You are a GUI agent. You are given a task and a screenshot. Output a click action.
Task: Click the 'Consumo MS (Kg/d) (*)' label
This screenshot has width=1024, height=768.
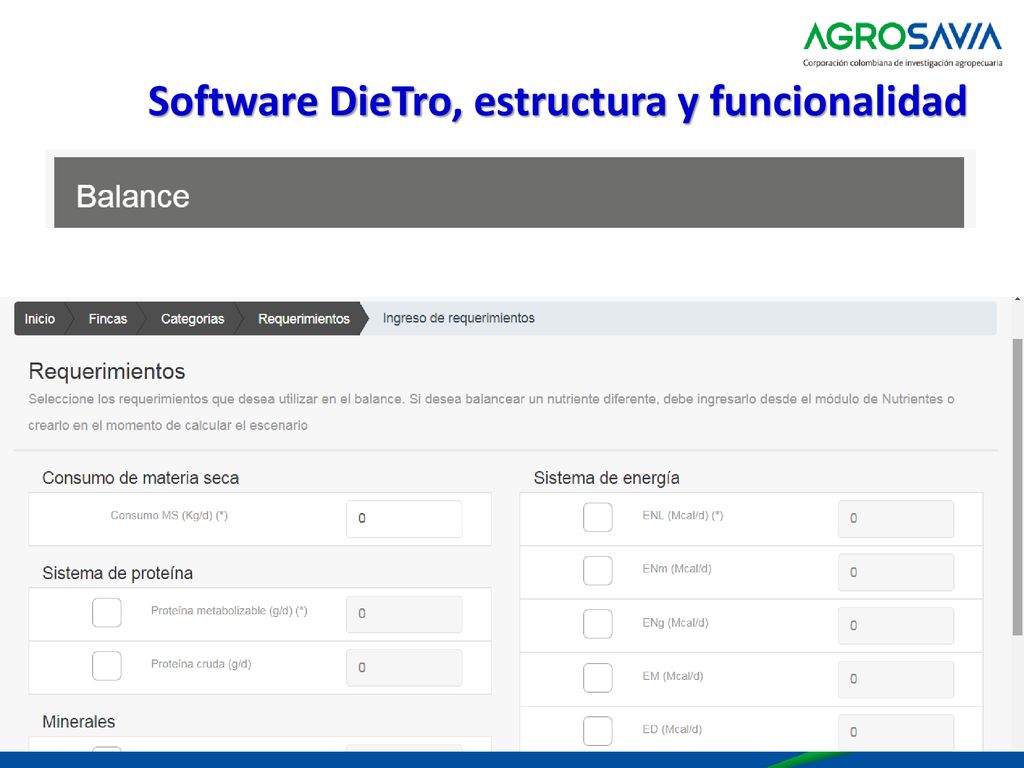(x=169, y=515)
